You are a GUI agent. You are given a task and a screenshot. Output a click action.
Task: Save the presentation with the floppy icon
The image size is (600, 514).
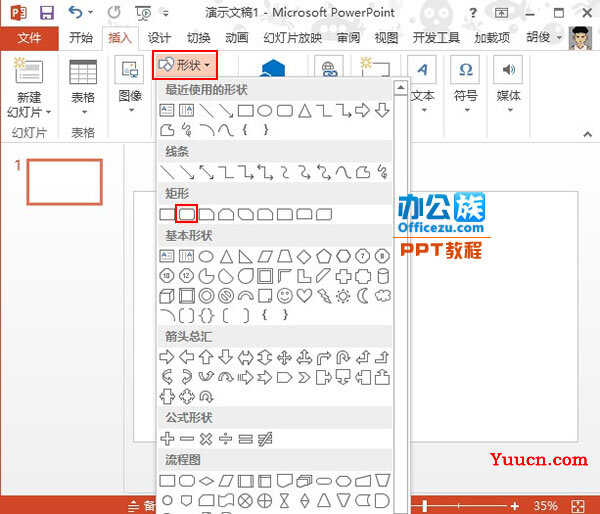47,13
